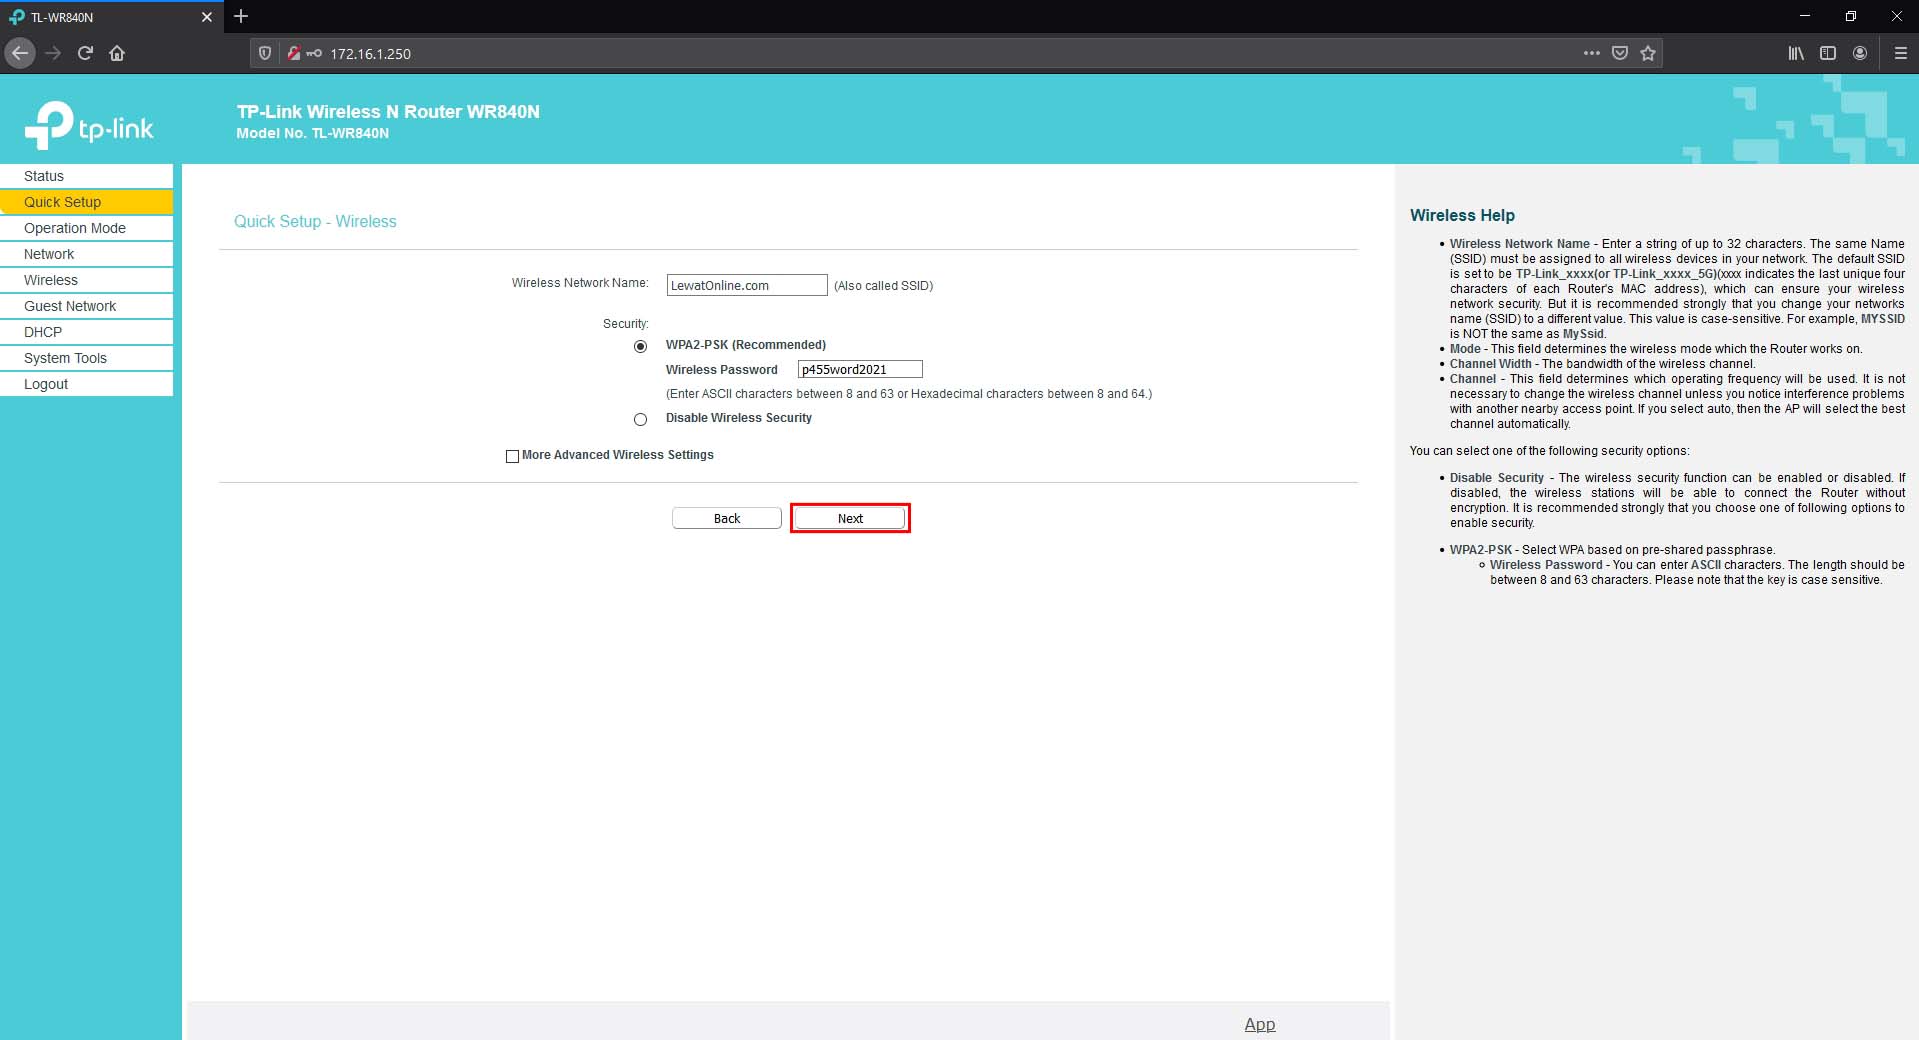1919x1040 pixels.
Task: Click the 'Model No. TL-WR840N' text
Action: [313, 133]
